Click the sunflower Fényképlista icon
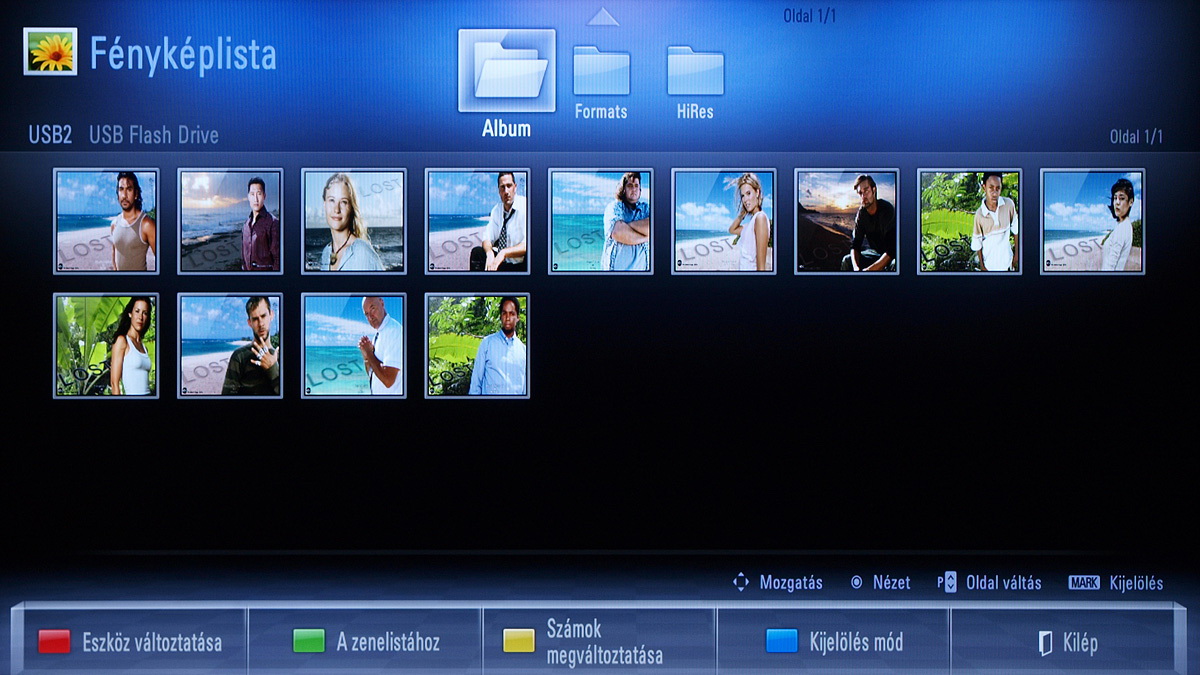This screenshot has width=1200, height=675. pyautogui.click(x=50, y=52)
